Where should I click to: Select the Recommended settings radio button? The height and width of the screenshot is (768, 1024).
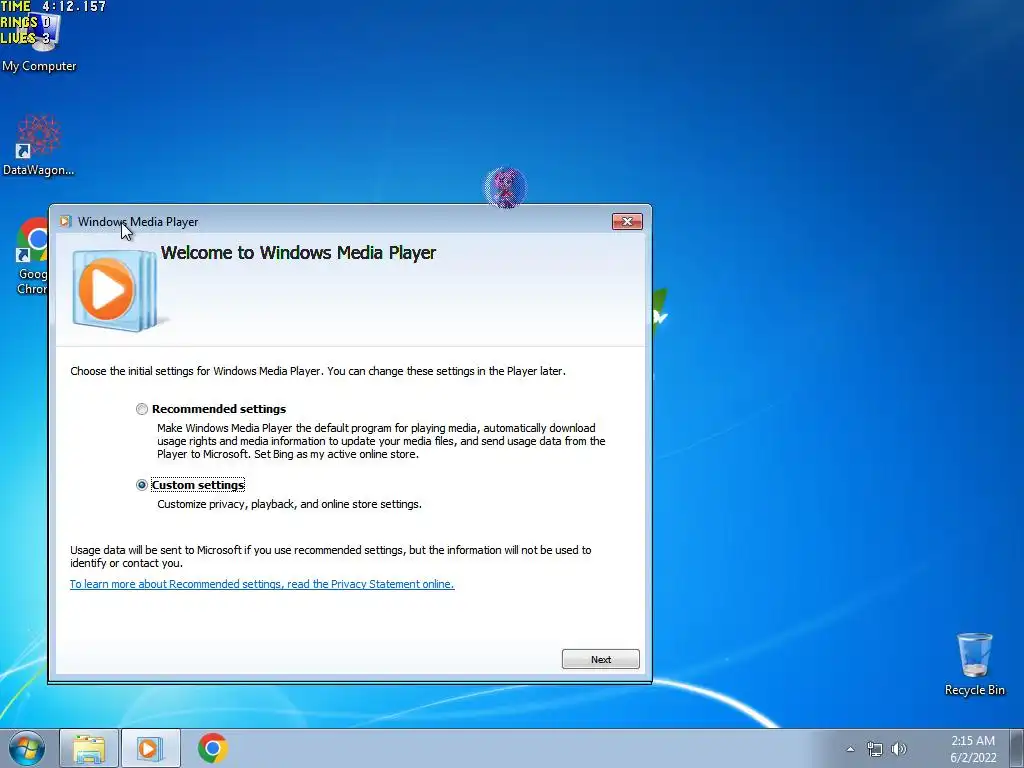tap(142, 409)
